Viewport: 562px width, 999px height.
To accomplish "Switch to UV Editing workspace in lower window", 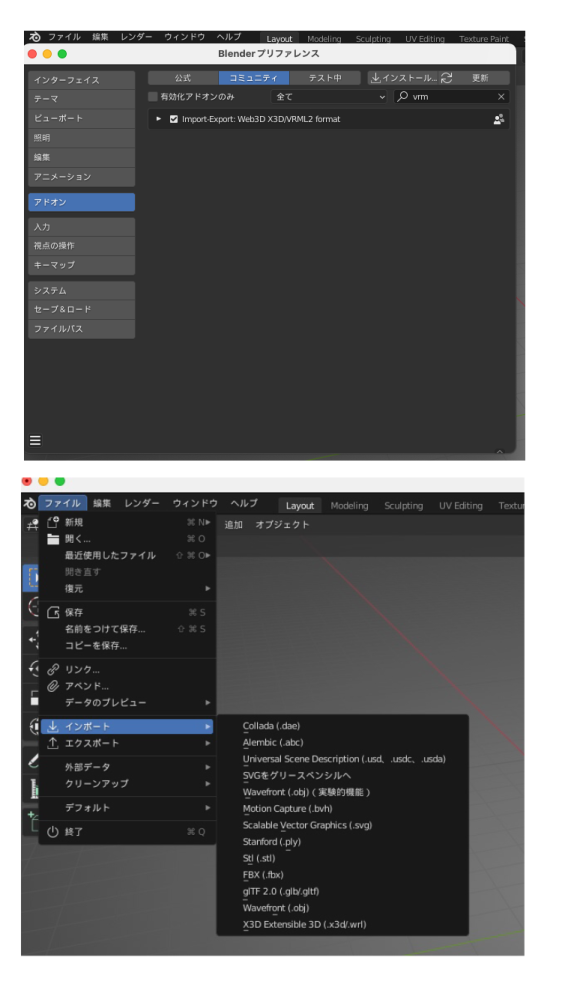I will pyautogui.click(x=461, y=506).
